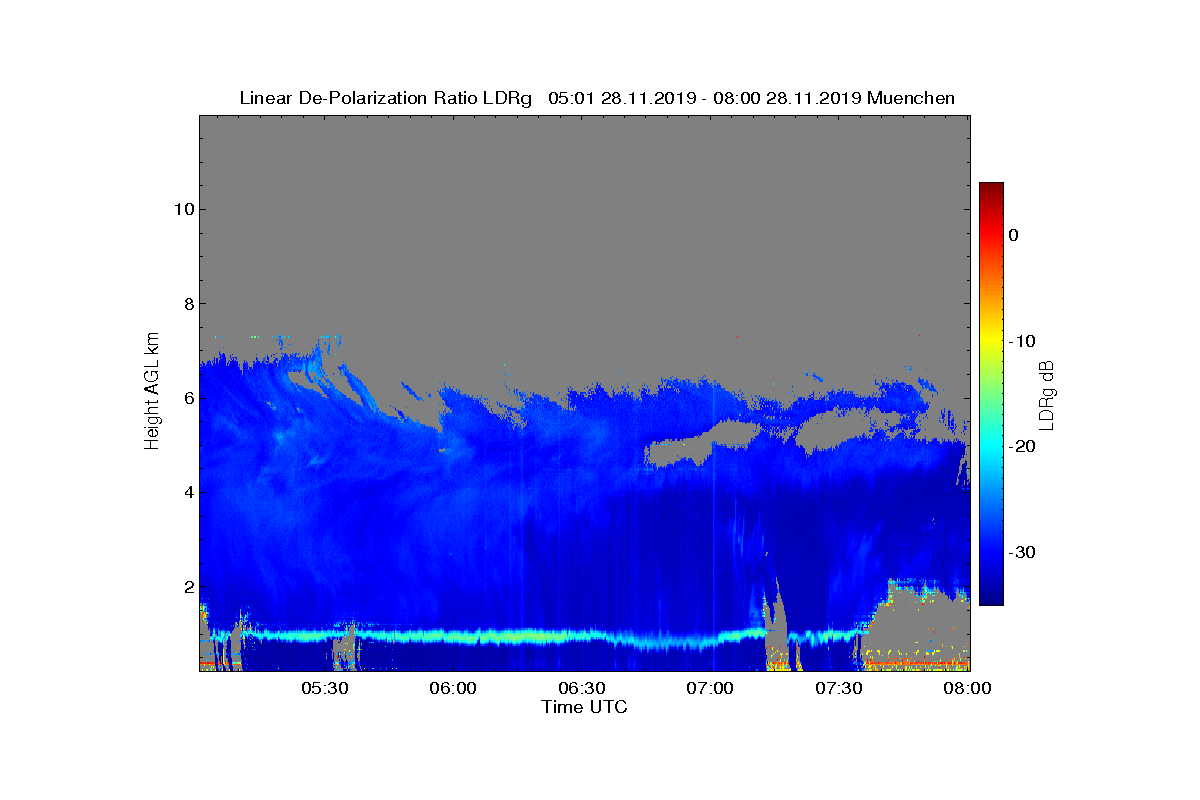Click the 06:00 time tick label
This screenshot has height=800, width=1200.
[453, 688]
